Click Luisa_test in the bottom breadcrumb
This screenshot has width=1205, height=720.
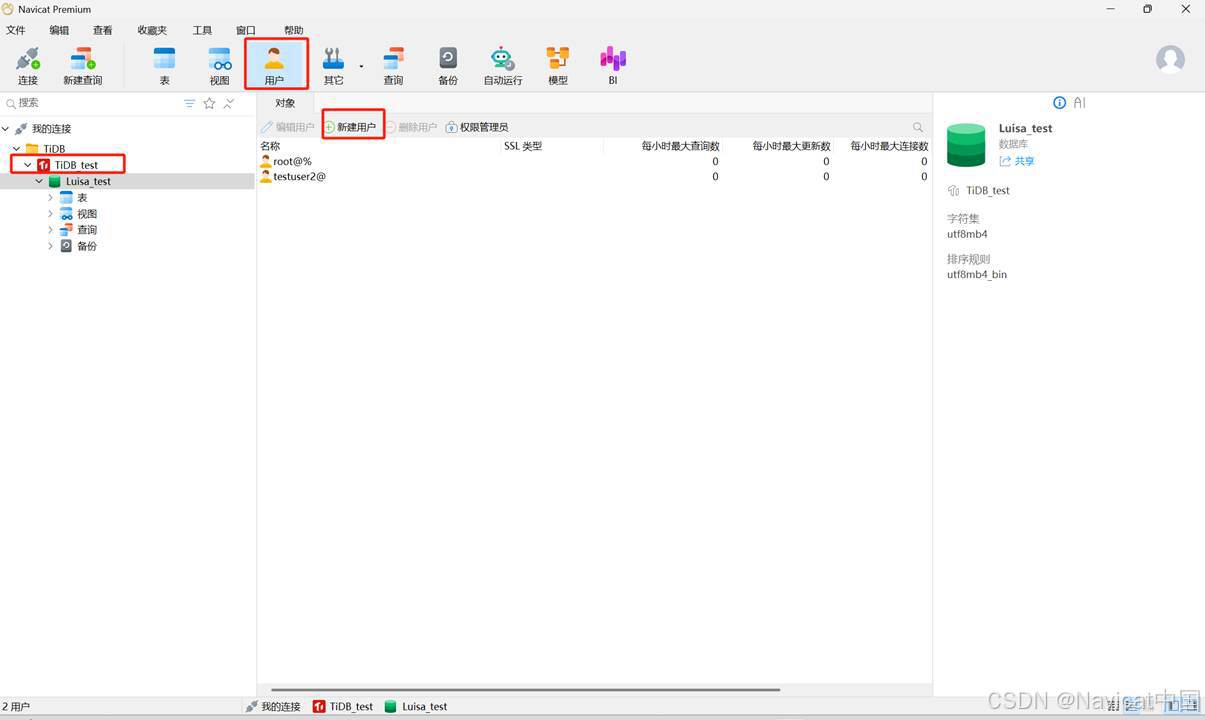[x=416, y=706]
